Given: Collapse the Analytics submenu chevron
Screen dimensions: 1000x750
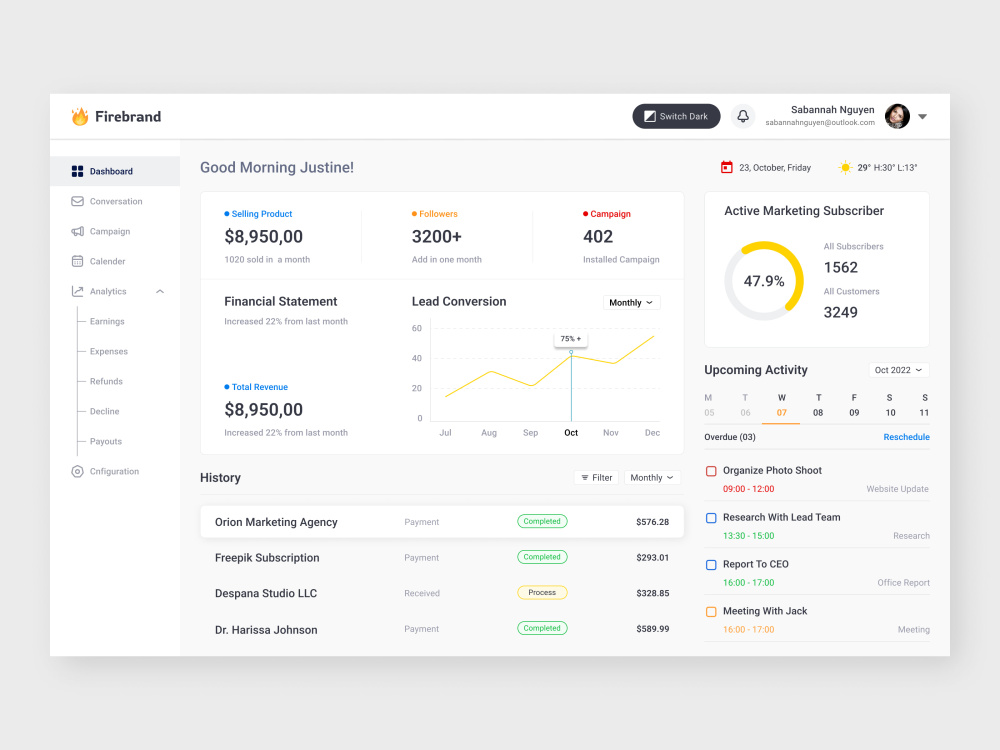Looking at the screenshot, I should [x=160, y=291].
